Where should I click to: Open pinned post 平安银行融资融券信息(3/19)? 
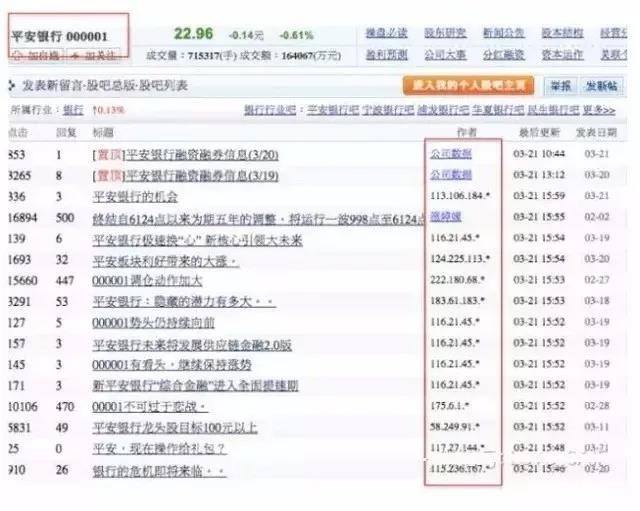coord(202,176)
